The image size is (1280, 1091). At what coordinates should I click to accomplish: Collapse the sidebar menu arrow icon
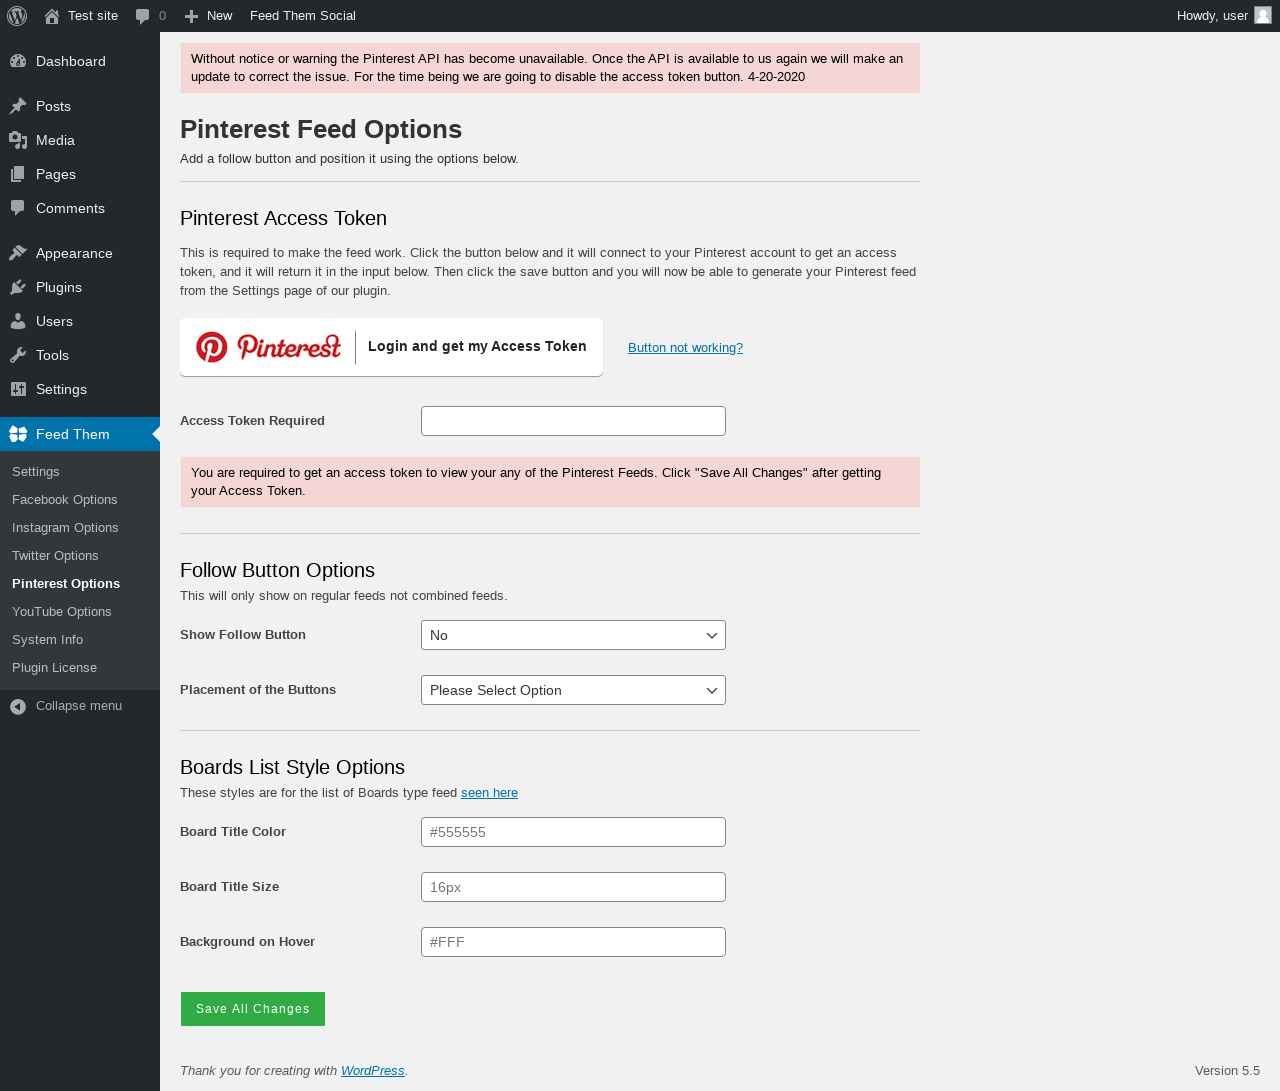[18, 706]
